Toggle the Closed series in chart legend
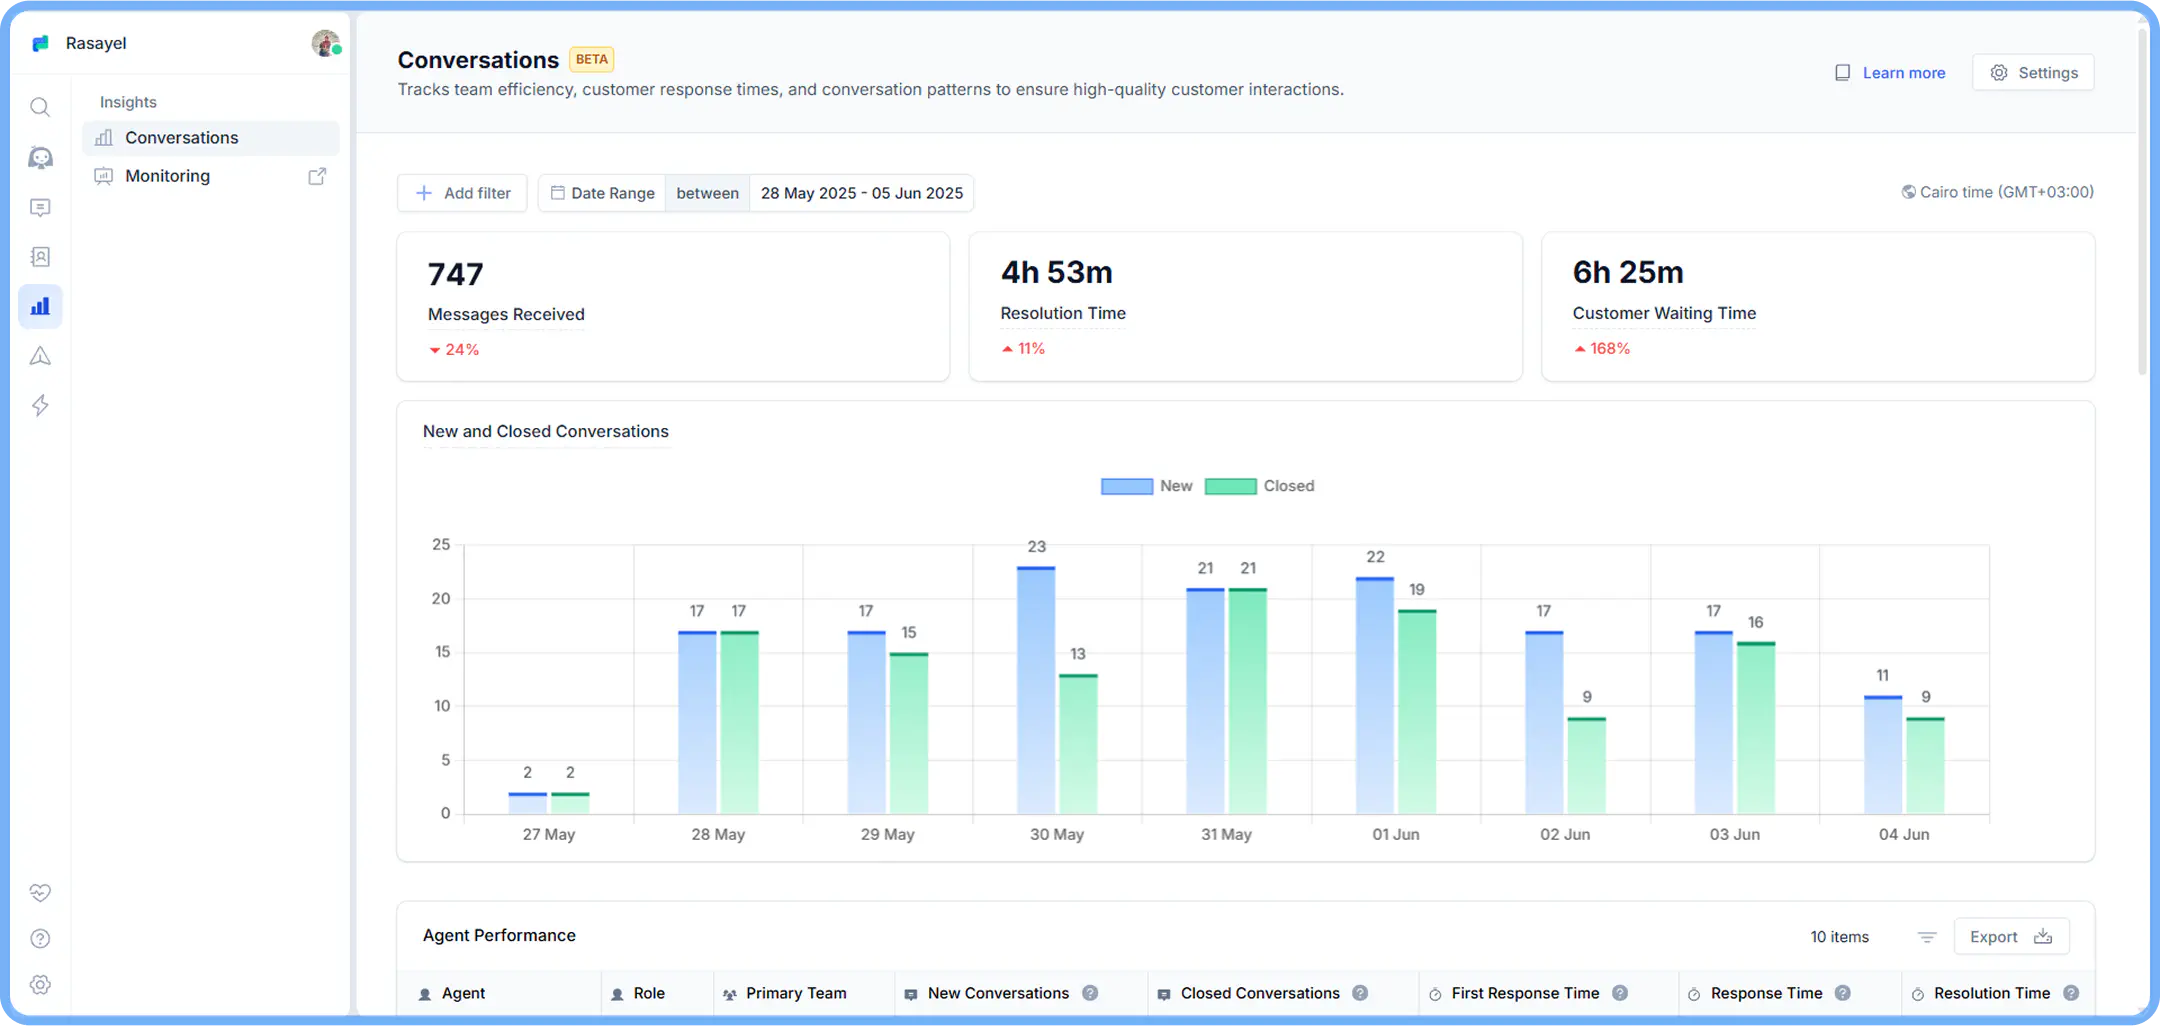2160x1026 pixels. [x=1259, y=486]
